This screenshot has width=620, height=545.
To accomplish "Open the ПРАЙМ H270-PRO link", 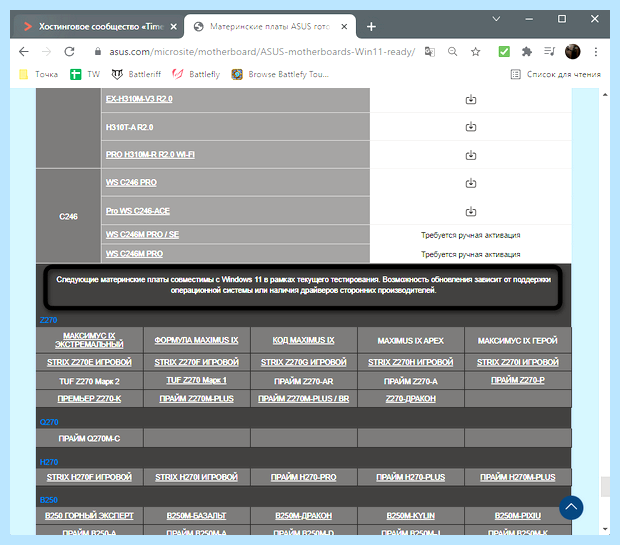I will pyautogui.click(x=303, y=477).
